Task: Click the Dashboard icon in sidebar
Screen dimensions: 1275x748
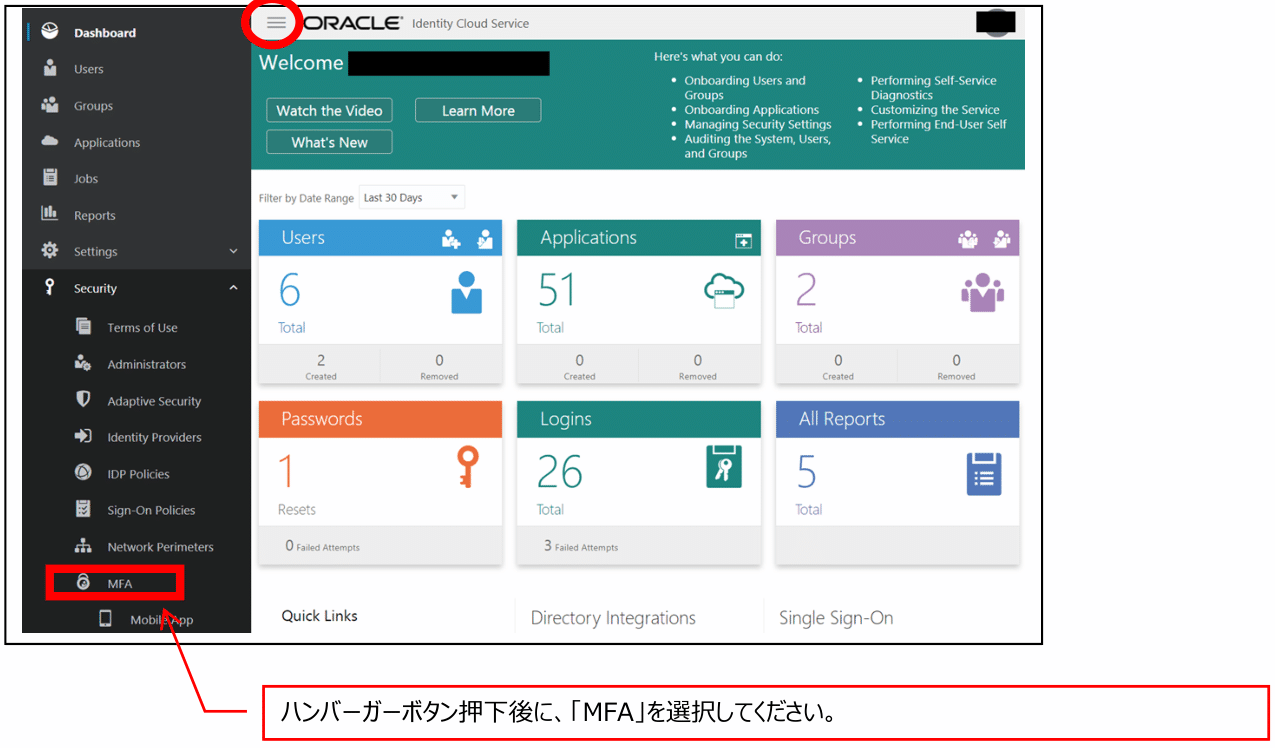Action: click(49, 32)
